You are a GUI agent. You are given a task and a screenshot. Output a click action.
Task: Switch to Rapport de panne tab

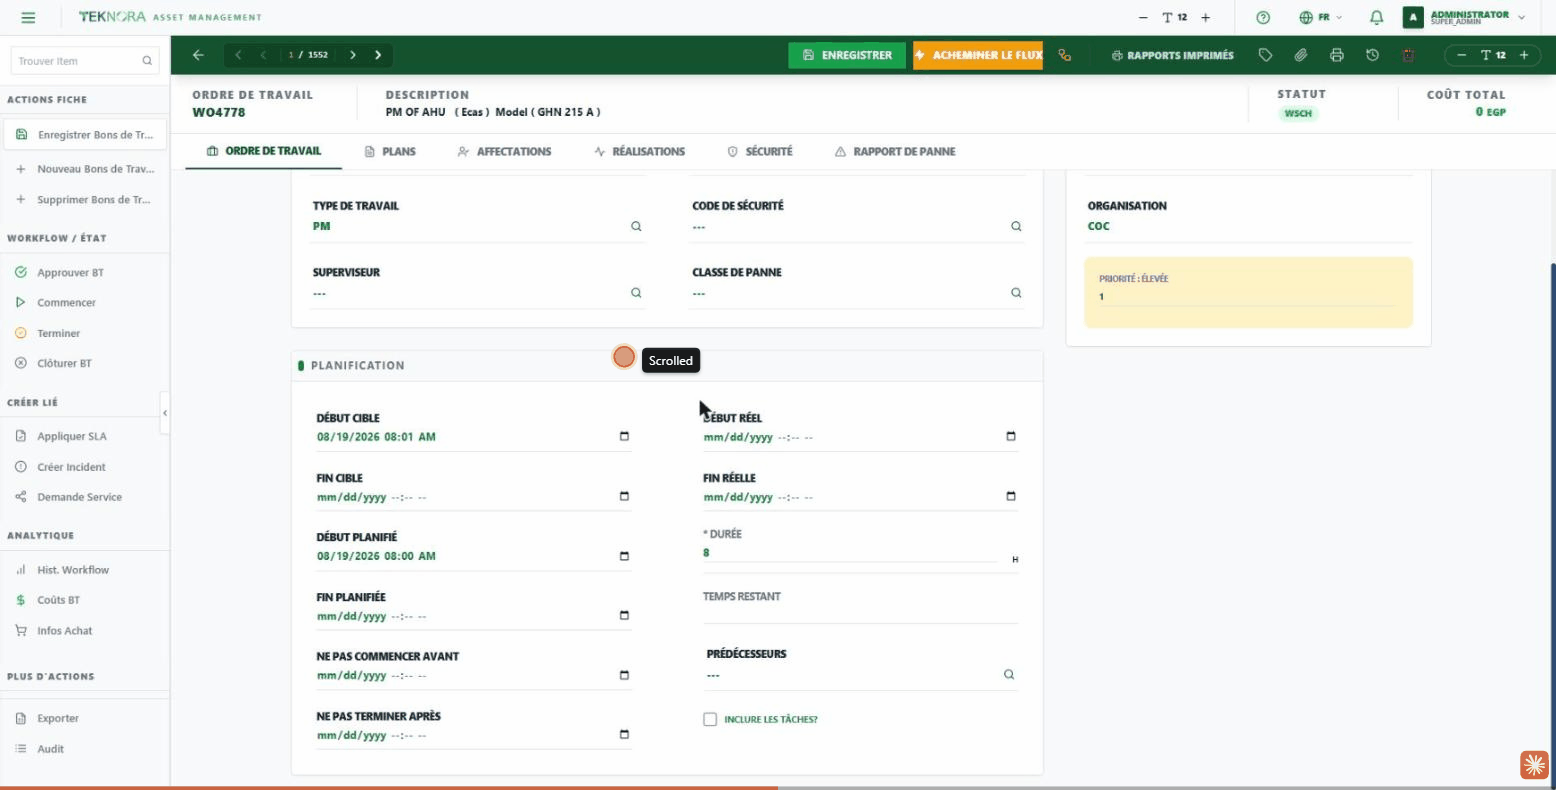pyautogui.click(x=895, y=151)
